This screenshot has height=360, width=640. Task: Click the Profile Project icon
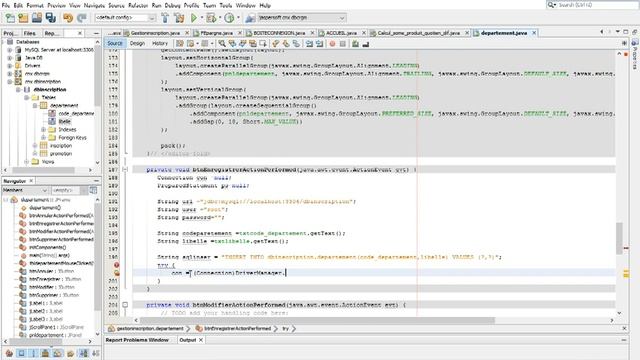tap(229, 18)
